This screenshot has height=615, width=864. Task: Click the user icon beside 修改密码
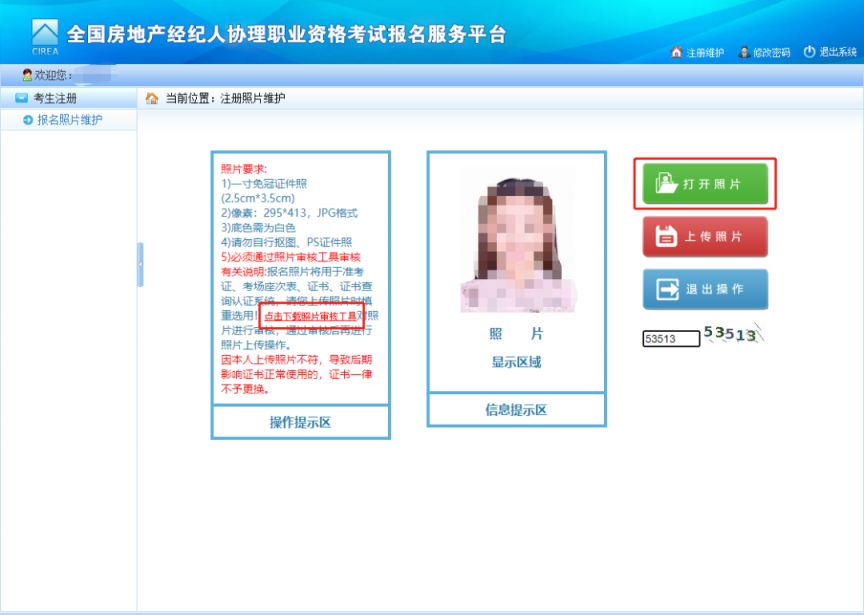[x=744, y=52]
